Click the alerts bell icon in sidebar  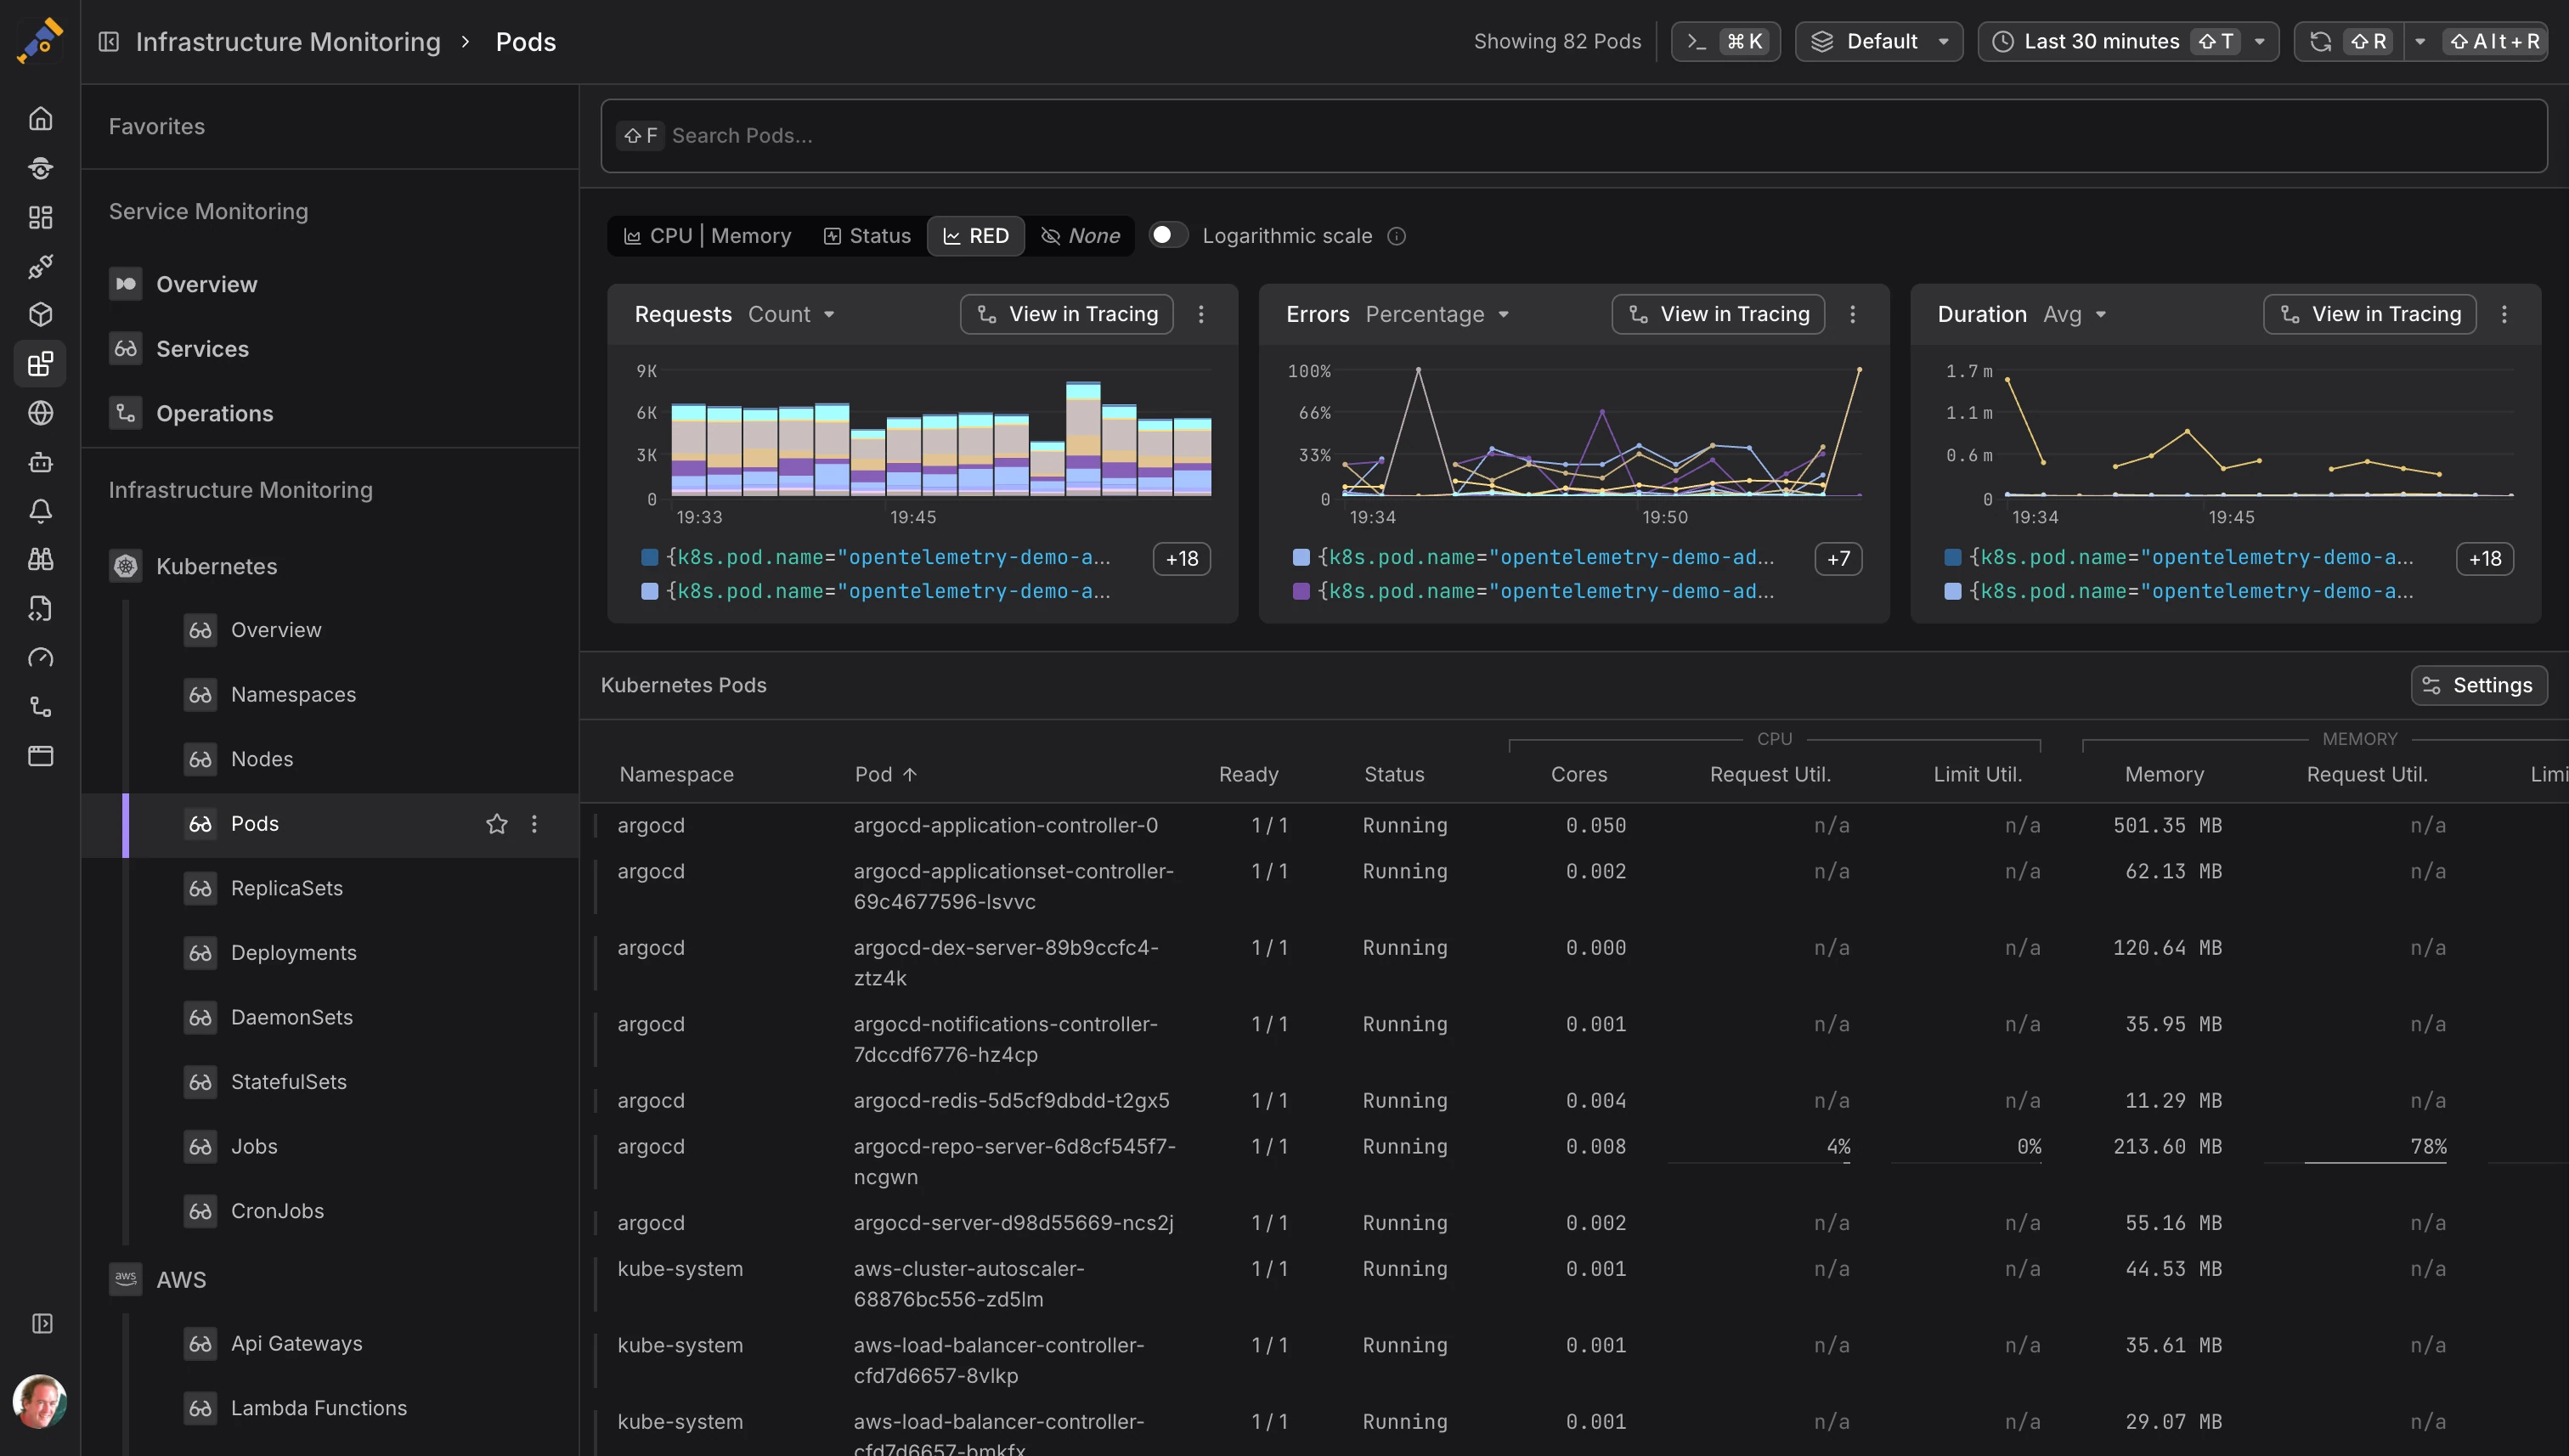click(x=40, y=511)
